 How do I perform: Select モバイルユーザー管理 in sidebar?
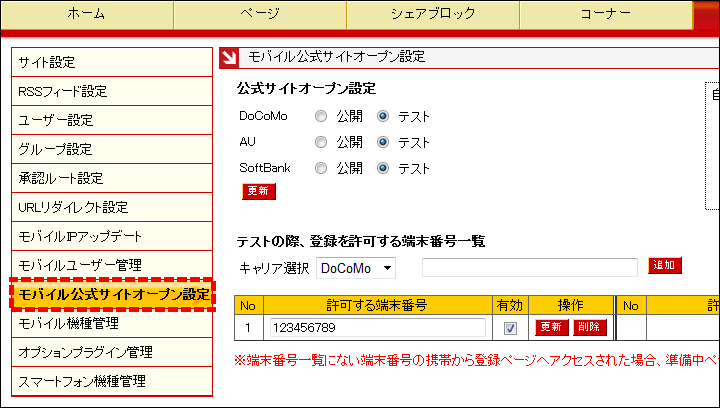coord(112,265)
